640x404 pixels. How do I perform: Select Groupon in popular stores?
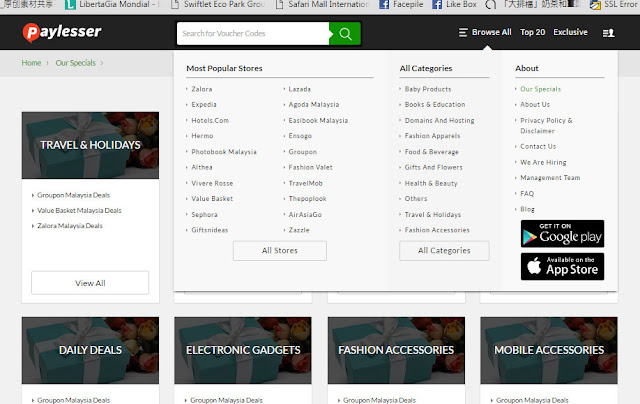click(x=302, y=152)
